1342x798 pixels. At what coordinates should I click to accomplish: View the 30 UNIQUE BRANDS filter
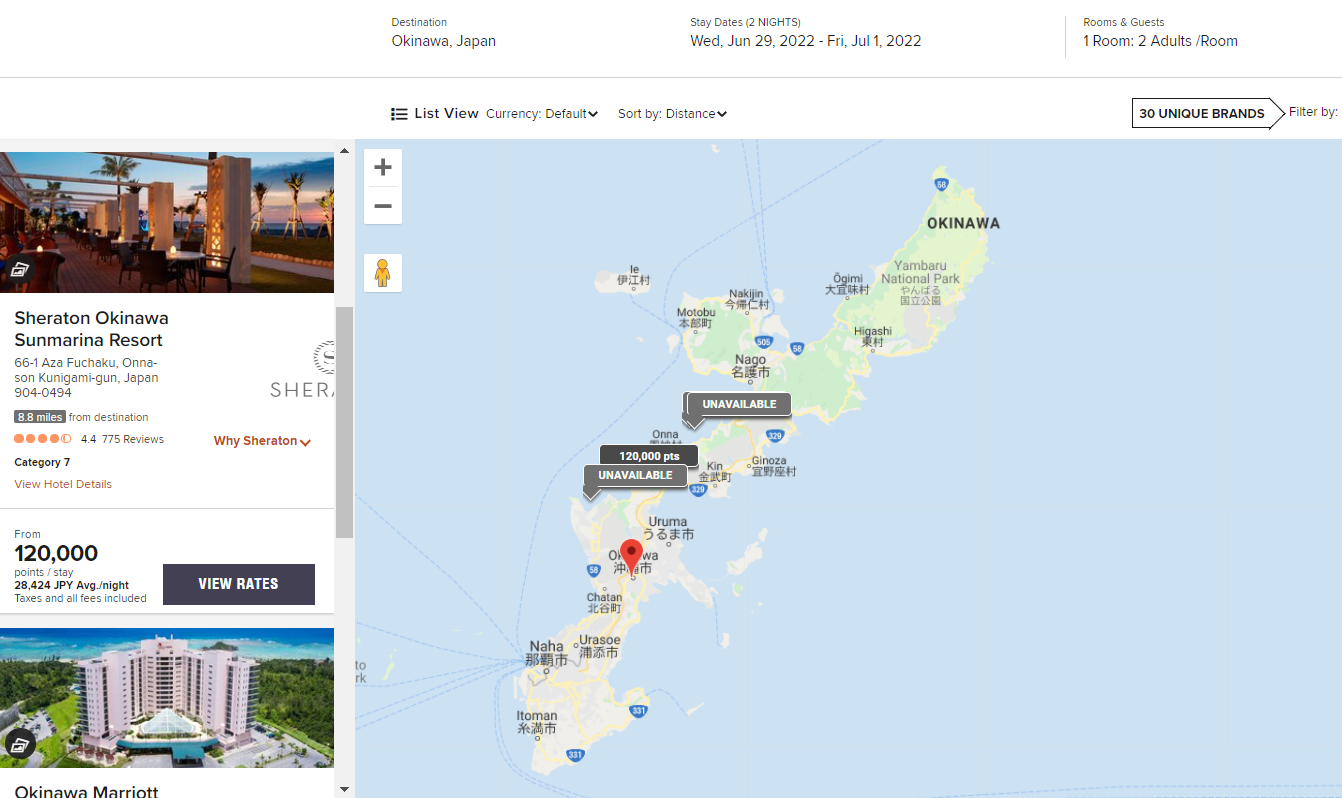pyautogui.click(x=1201, y=113)
